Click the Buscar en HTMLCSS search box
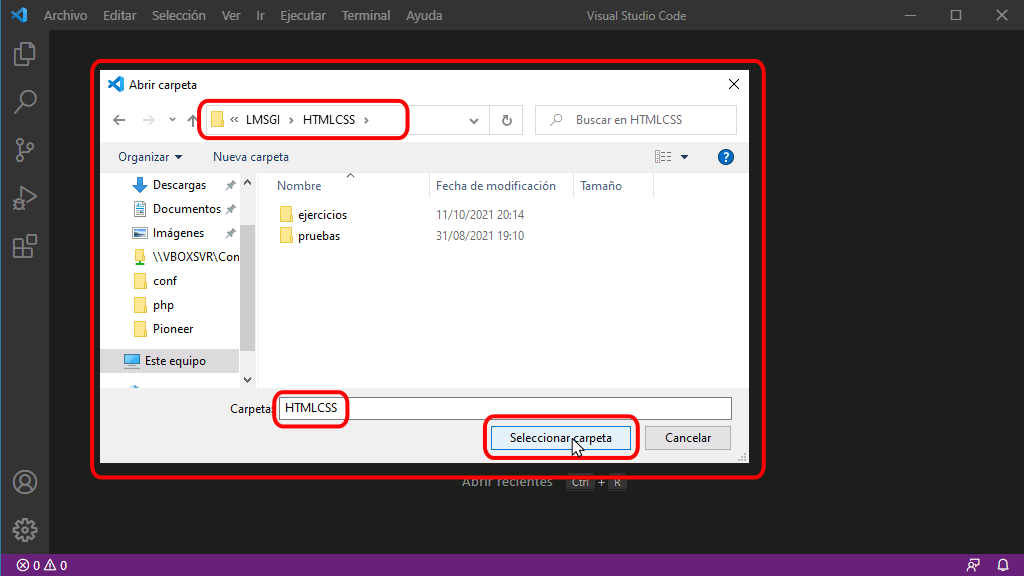Screen dimensions: 1024x576 (635, 120)
